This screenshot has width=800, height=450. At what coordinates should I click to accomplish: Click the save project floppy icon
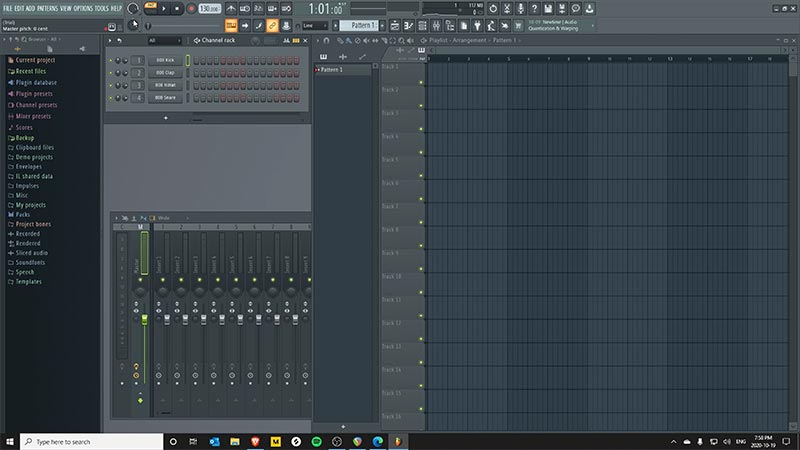(548, 8)
